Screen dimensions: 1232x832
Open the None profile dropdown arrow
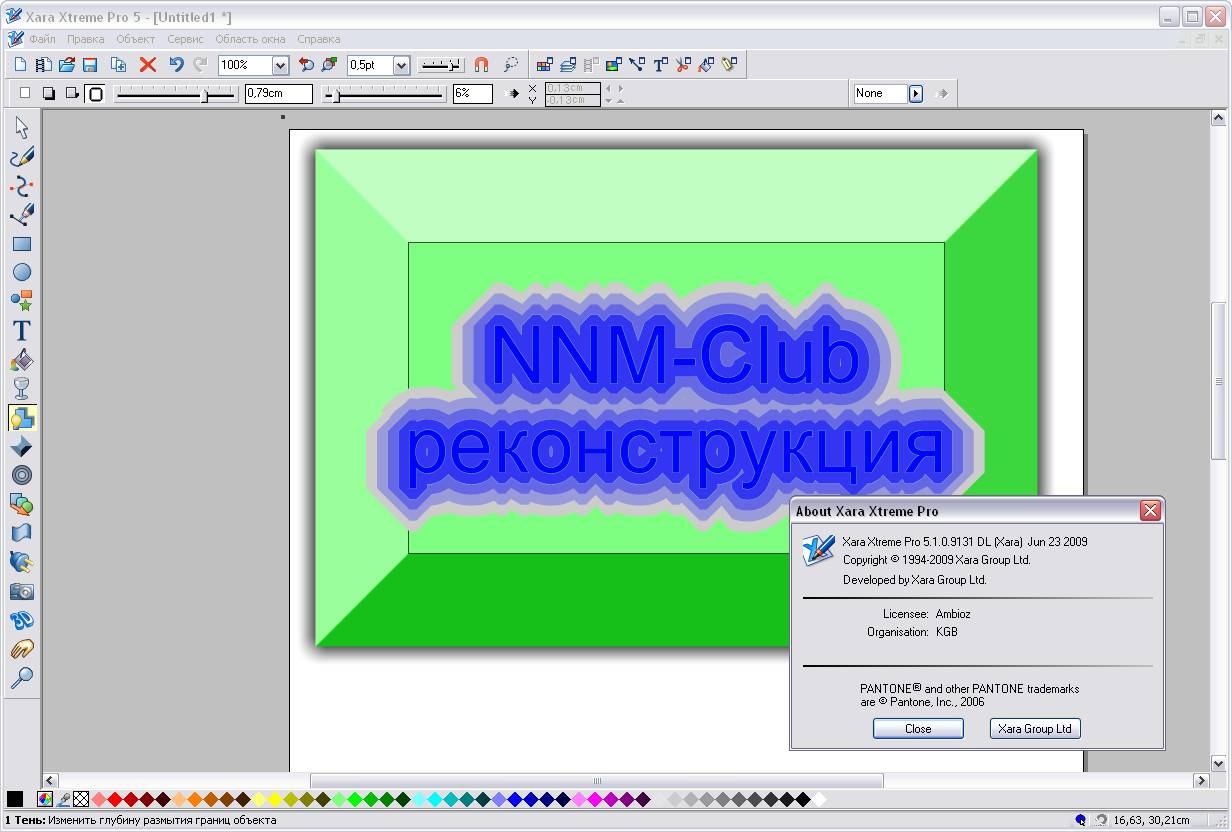coord(915,93)
